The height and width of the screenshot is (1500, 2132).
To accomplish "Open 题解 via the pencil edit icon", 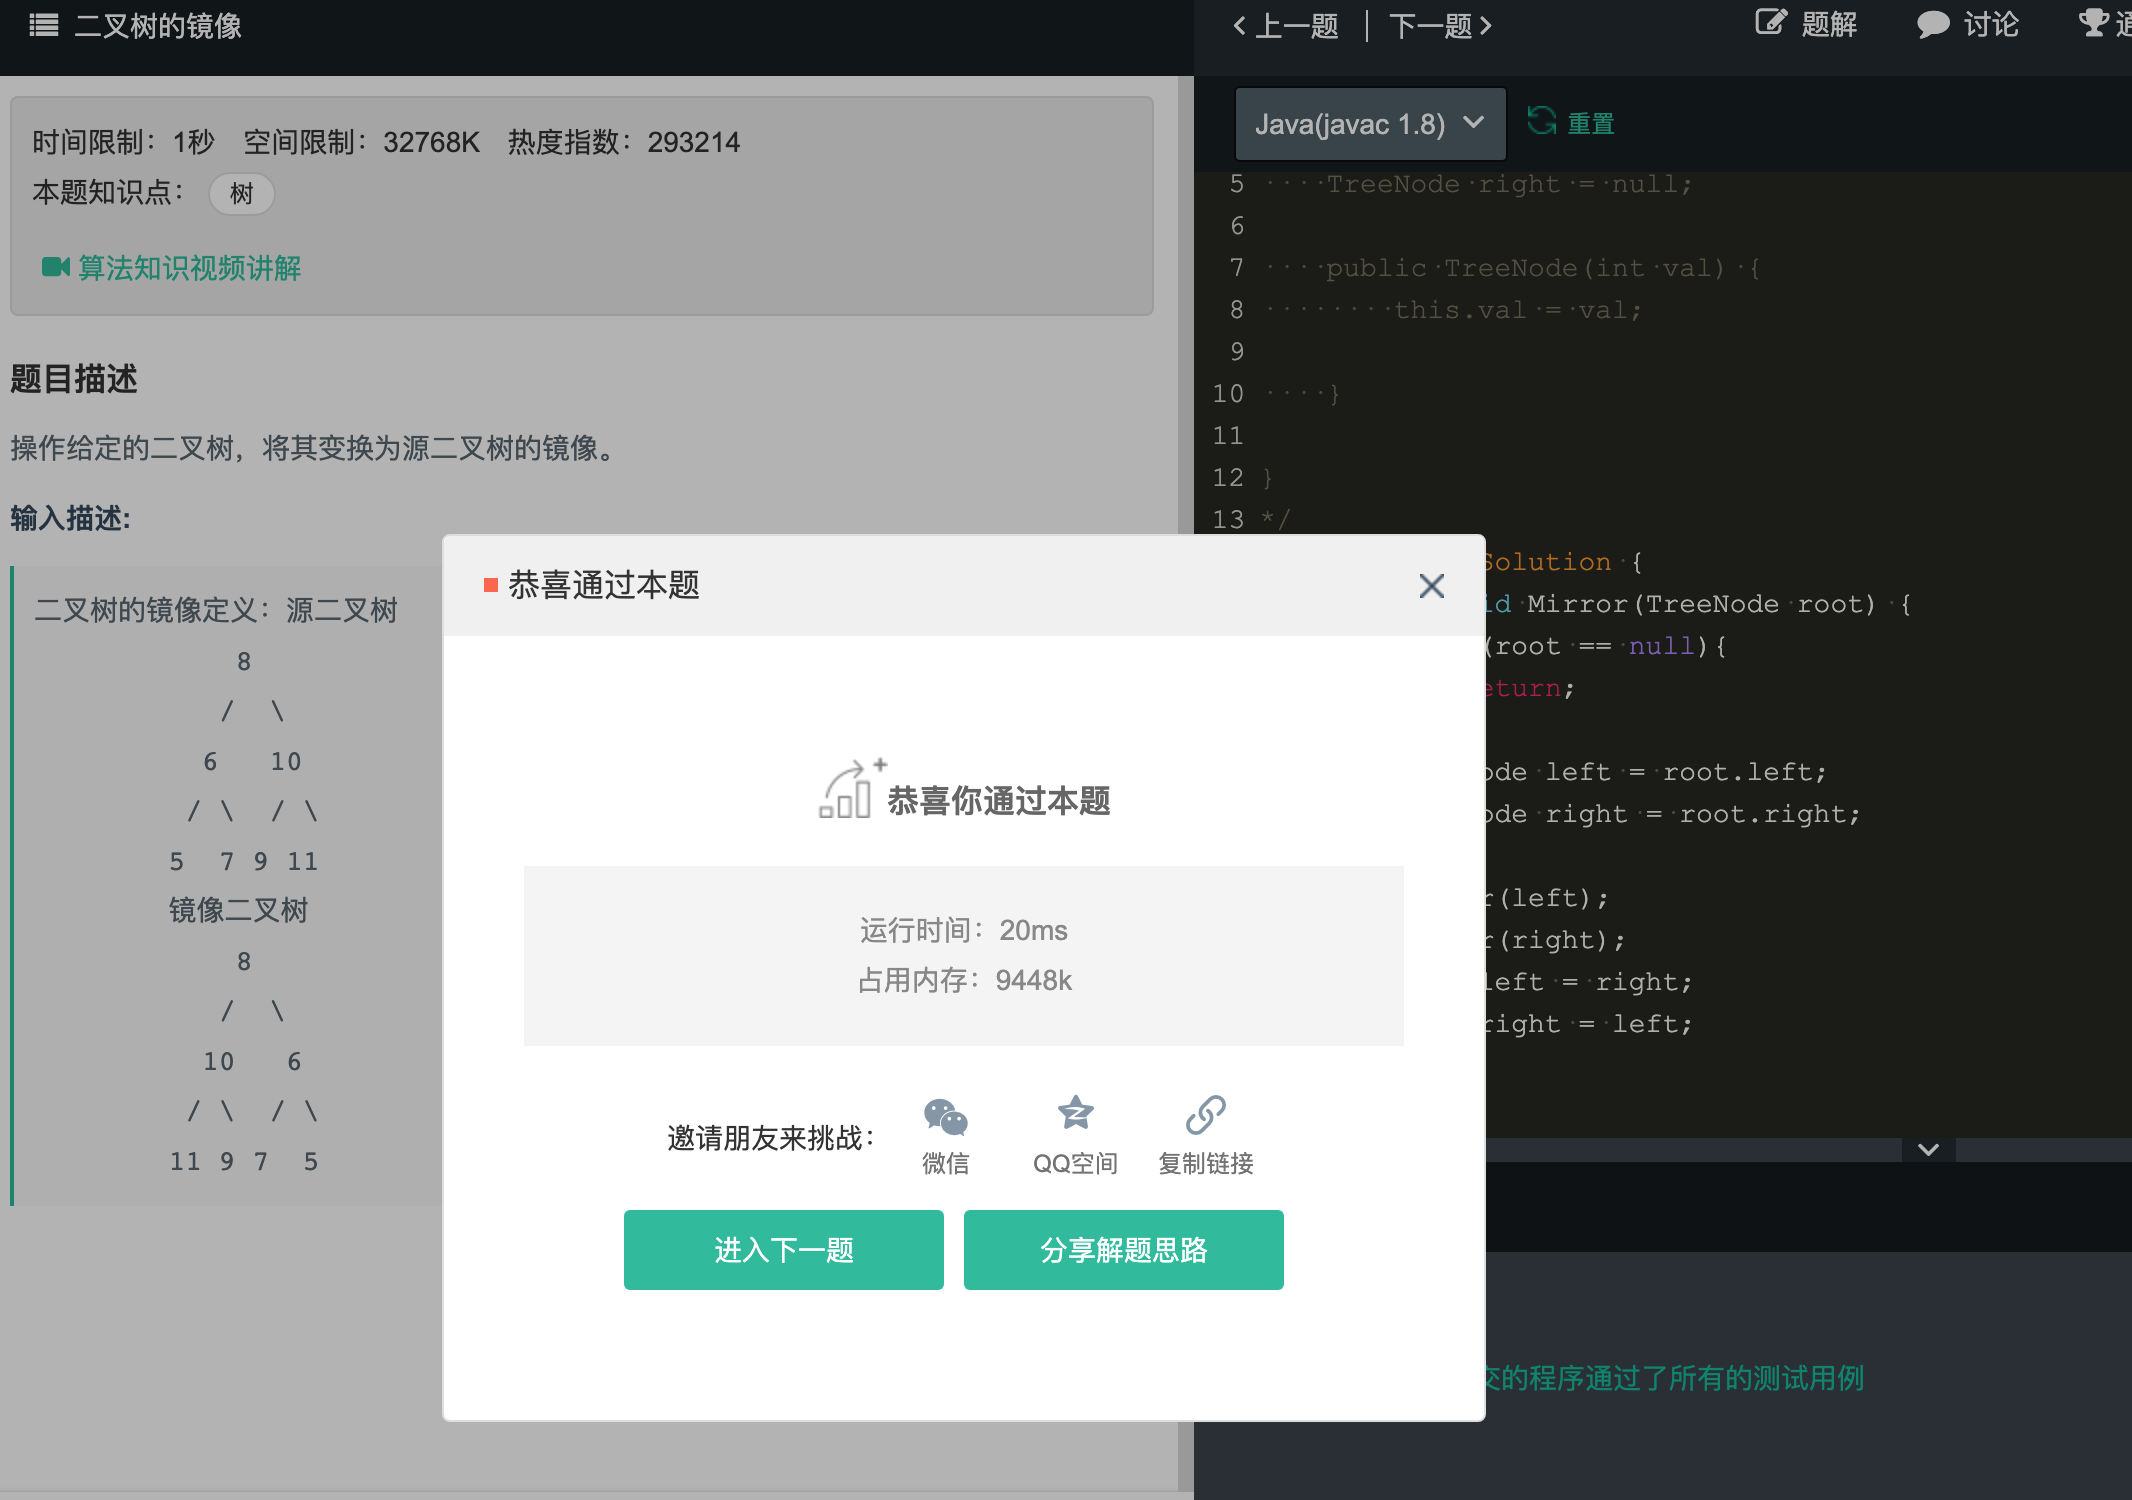I will point(1770,23).
